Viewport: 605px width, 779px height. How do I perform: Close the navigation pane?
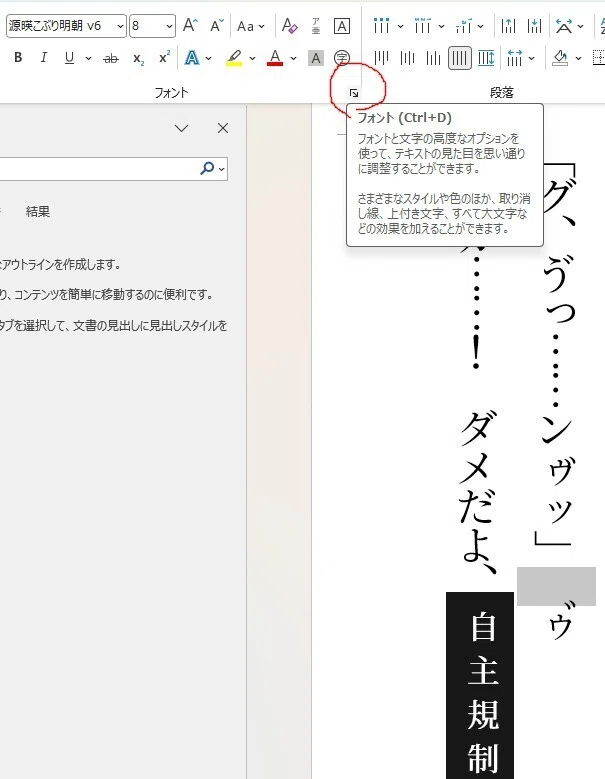click(x=223, y=128)
